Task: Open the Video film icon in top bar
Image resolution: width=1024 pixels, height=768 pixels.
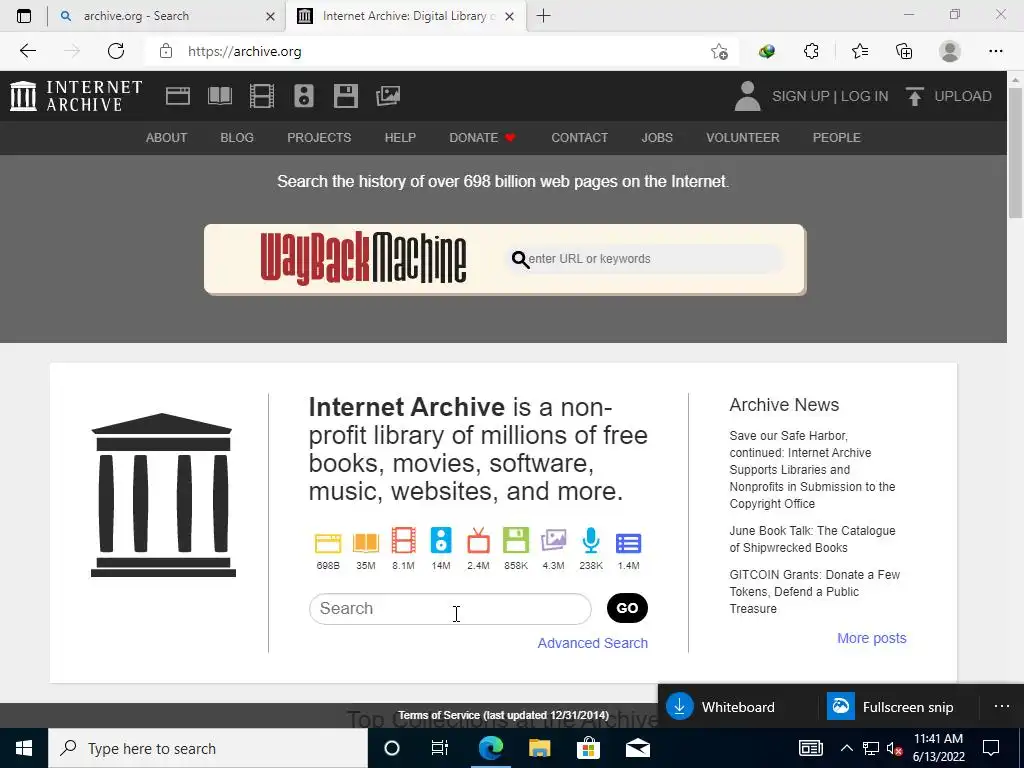Action: [261, 96]
